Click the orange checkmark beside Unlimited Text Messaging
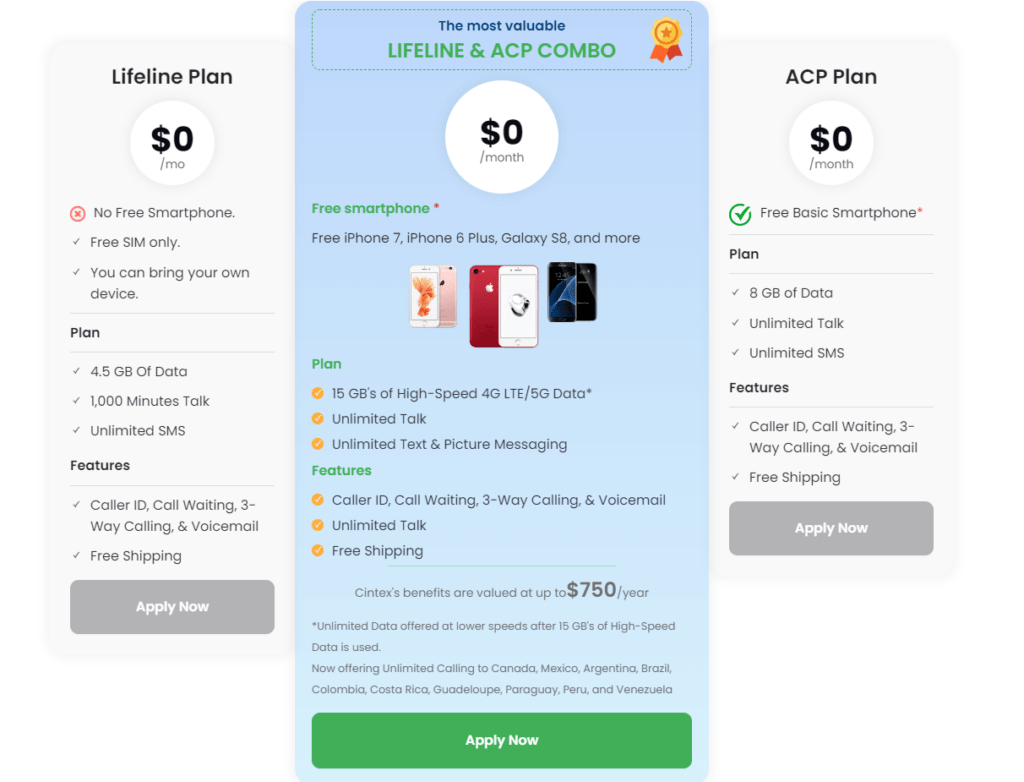The image size is (1024, 782). click(319, 444)
